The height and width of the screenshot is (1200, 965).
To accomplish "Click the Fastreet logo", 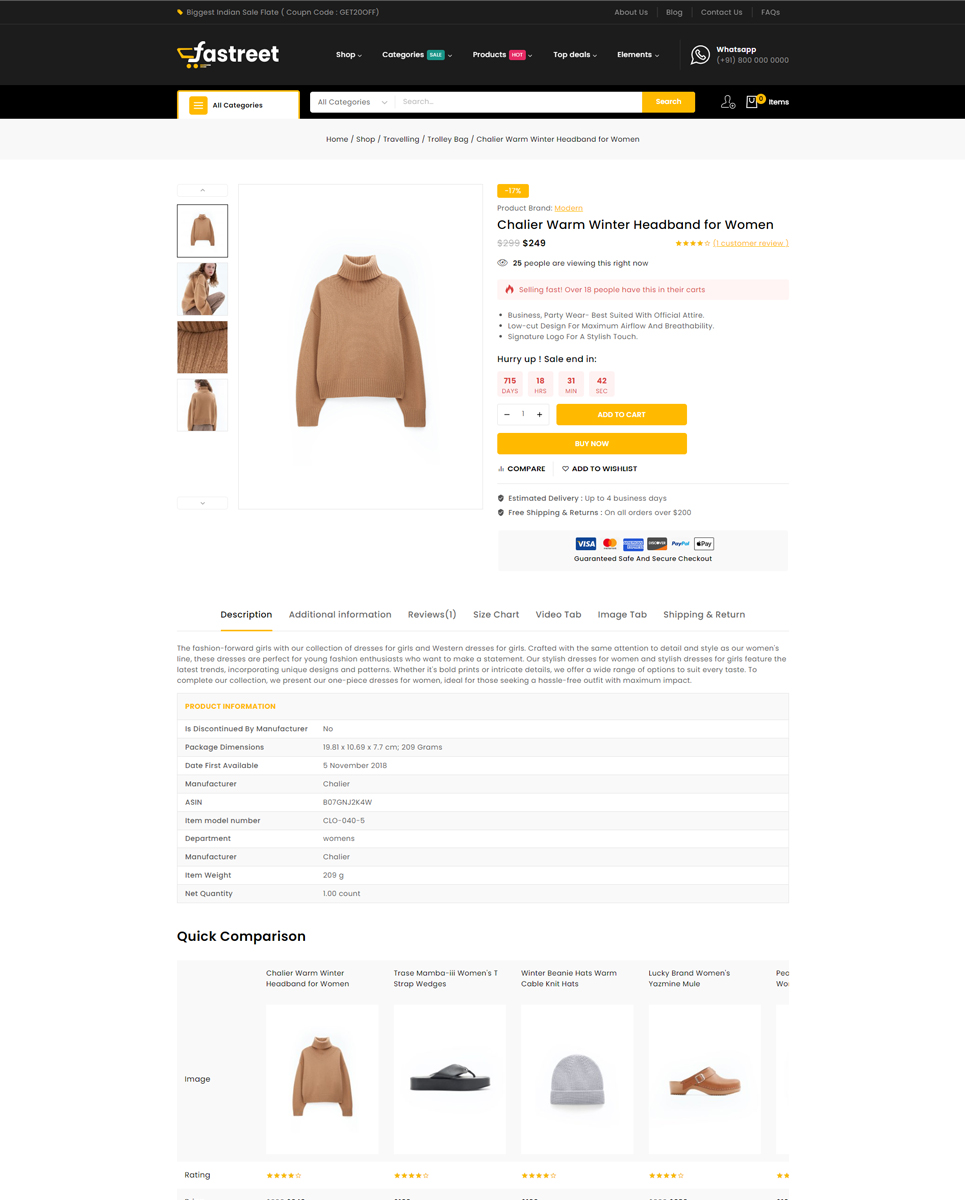I will (x=228, y=54).
